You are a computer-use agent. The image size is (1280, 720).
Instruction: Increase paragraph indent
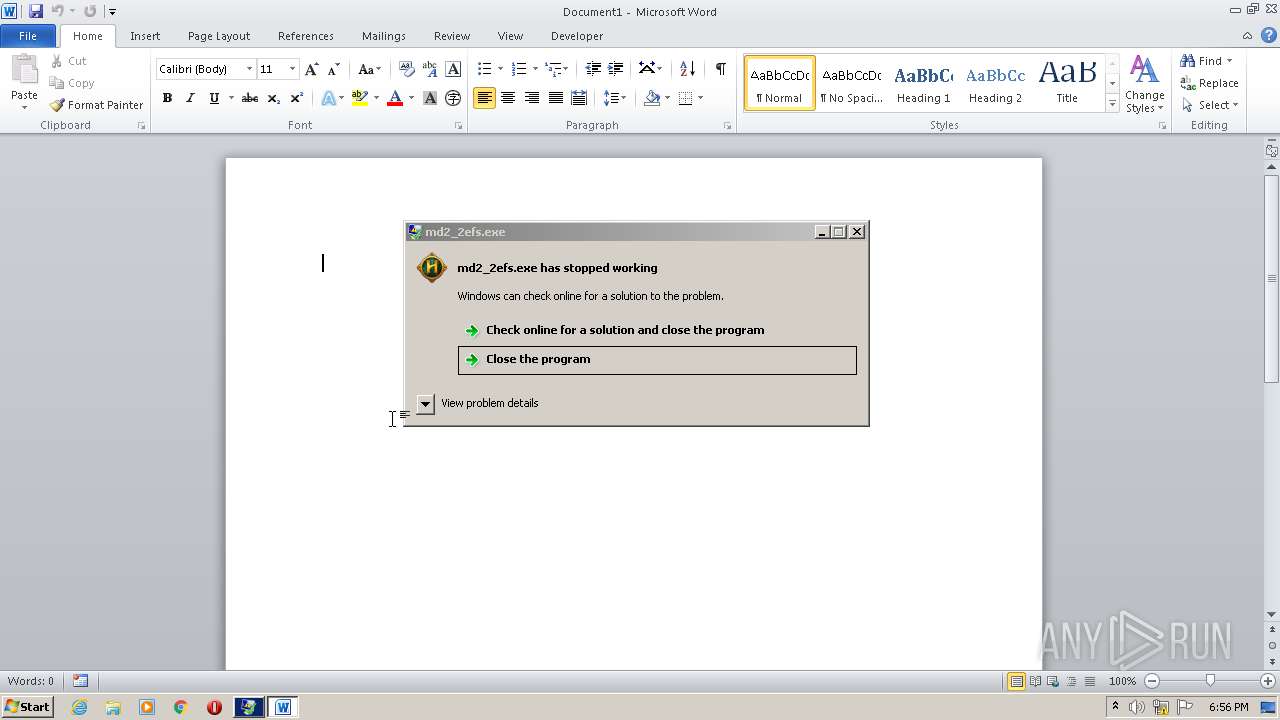click(616, 69)
